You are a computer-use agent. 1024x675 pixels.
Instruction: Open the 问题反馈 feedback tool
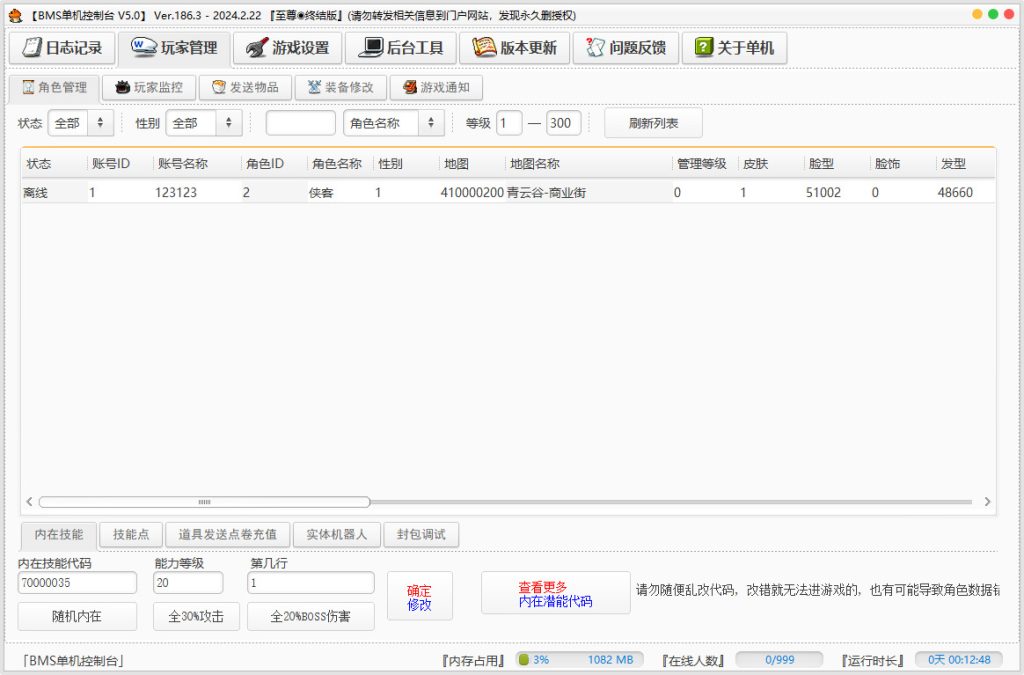625,47
